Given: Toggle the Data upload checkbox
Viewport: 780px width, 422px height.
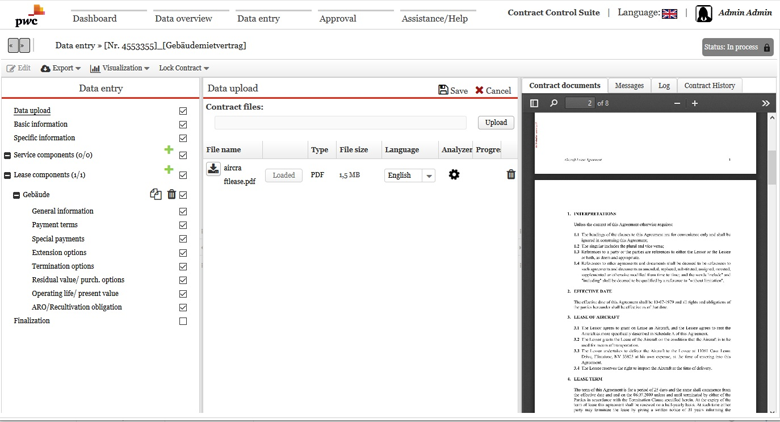Looking at the screenshot, I should [x=183, y=111].
